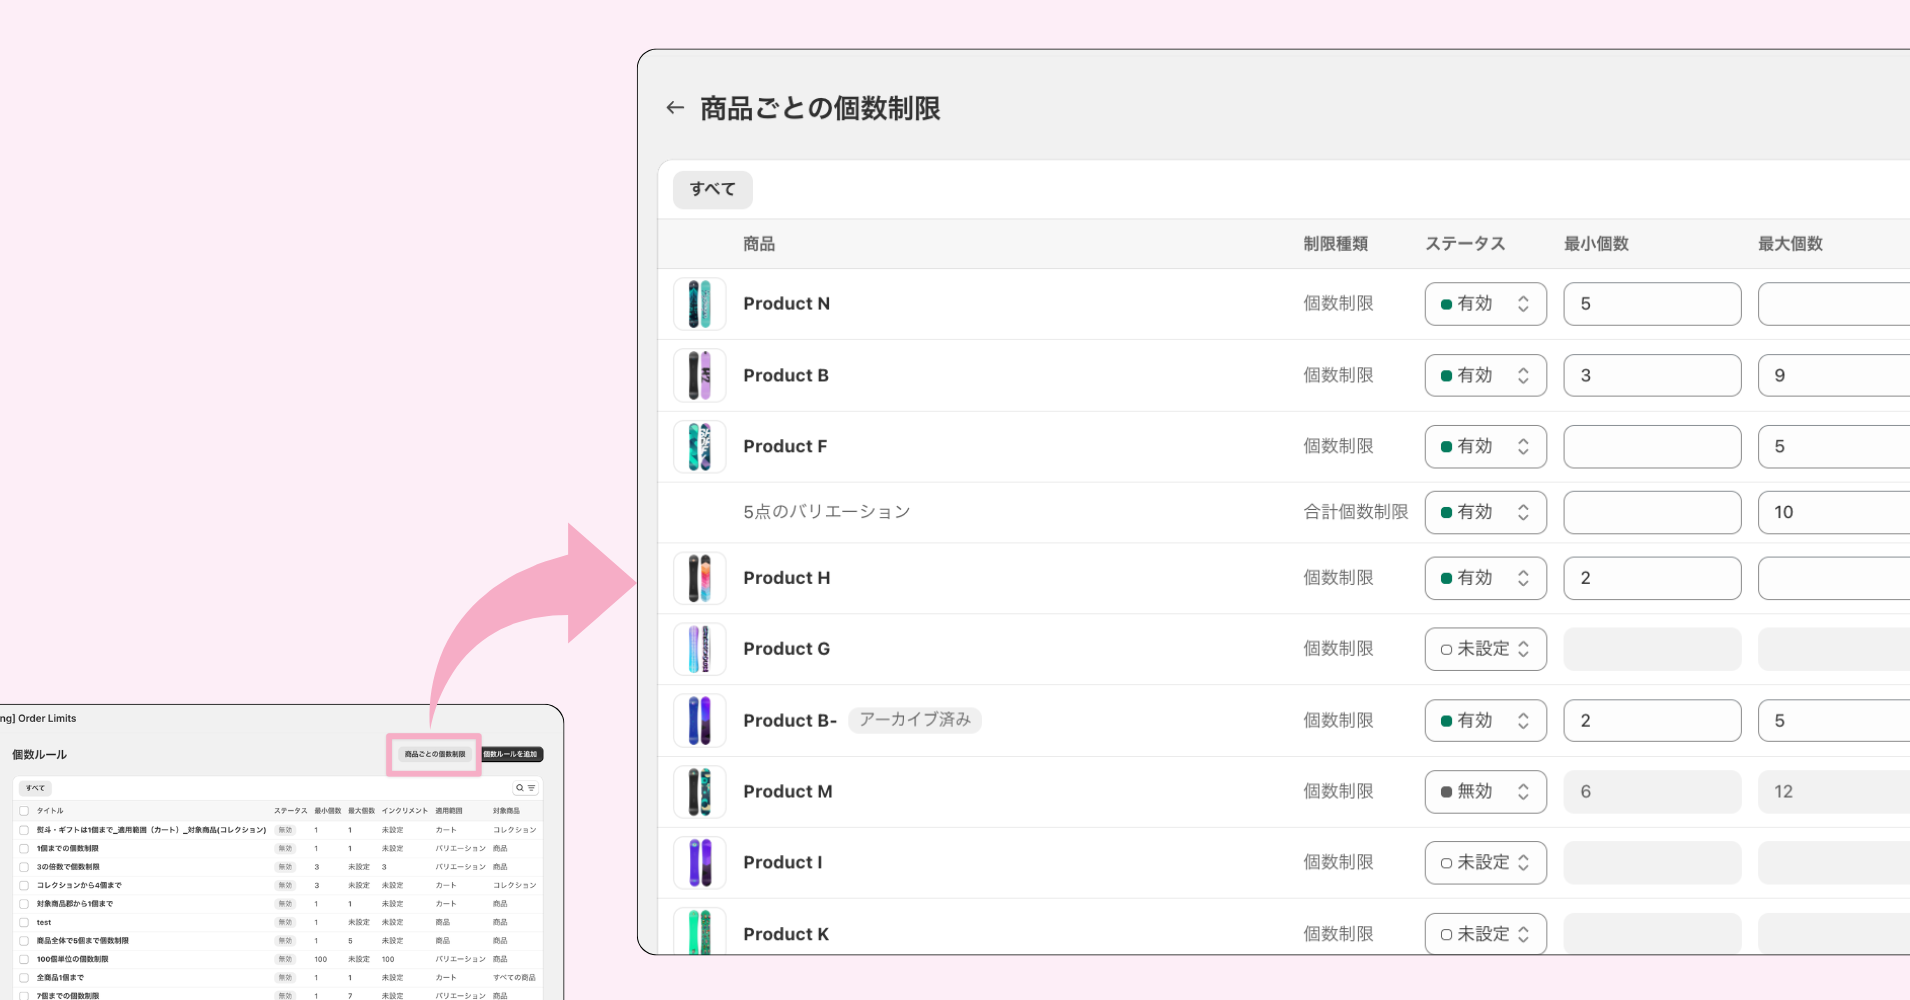Image resolution: width=1910 pixels, height=1000 pixels.
Task: Check the 全商品1個まで rule checkbox
Action: click(24, 978)
